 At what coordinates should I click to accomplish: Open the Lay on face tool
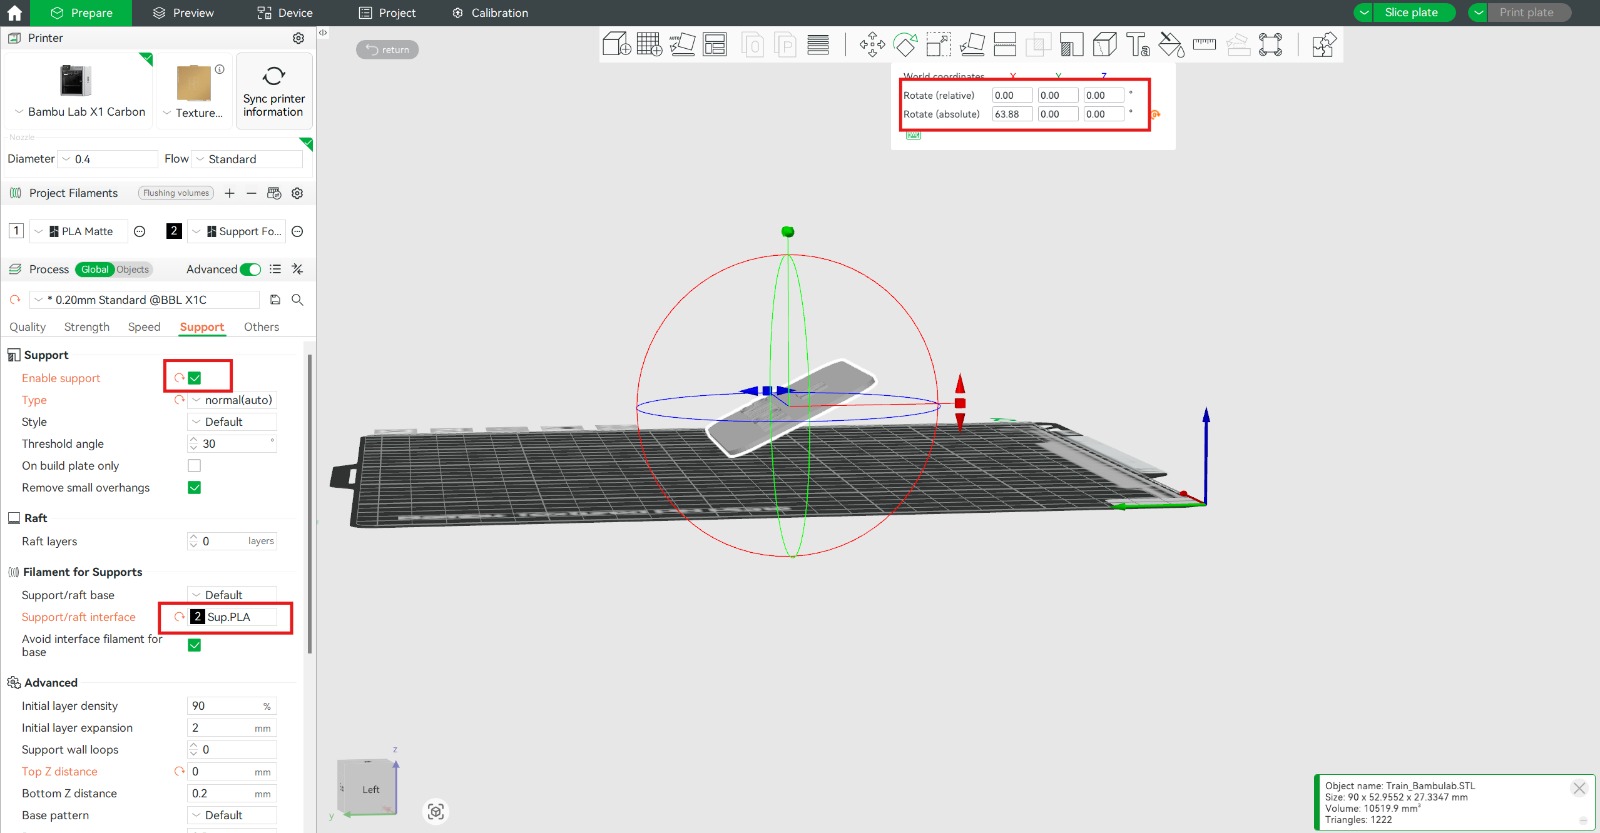(x=972, y=45)
